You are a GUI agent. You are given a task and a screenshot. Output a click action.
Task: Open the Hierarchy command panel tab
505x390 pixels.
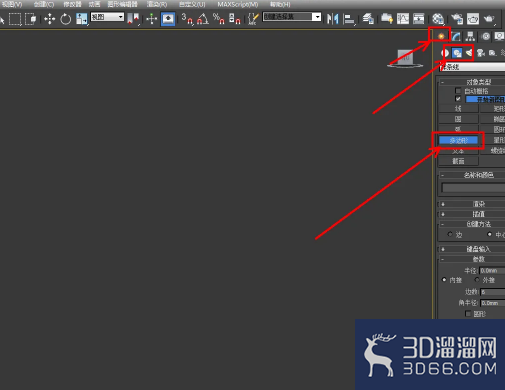[470, 36]
